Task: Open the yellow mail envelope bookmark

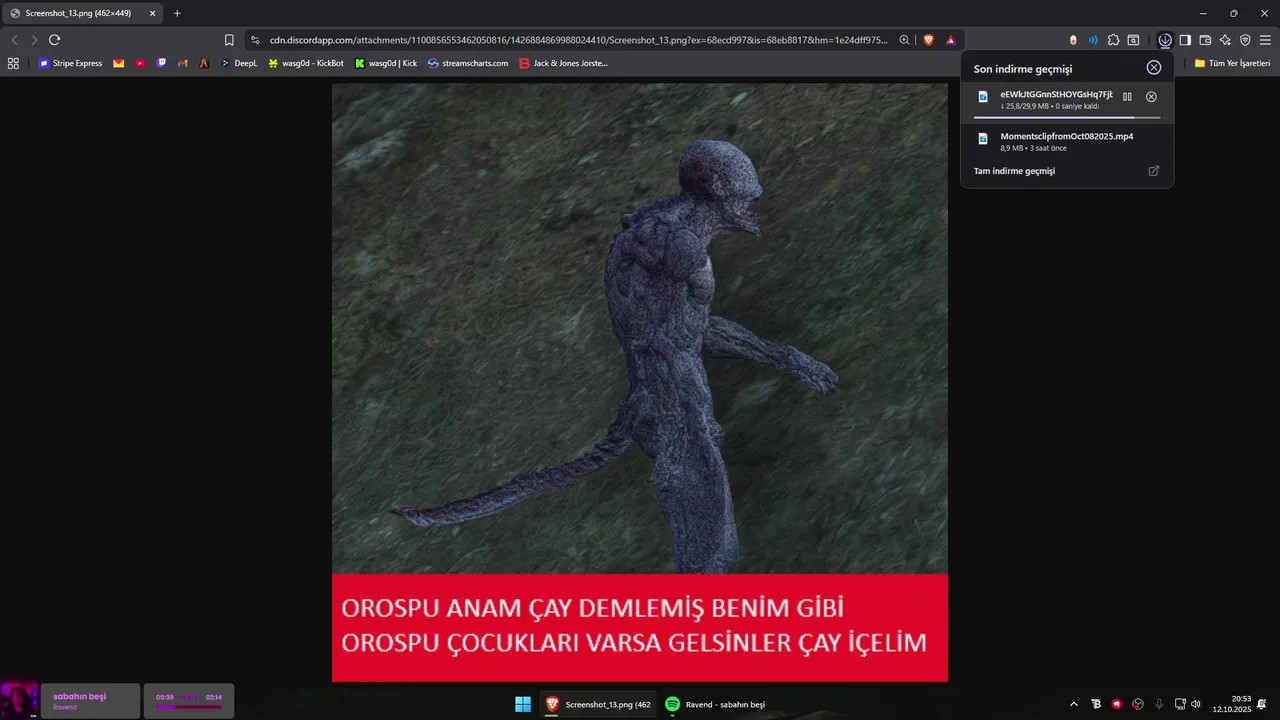Action: pyautogui.click(x=119, y=63)
